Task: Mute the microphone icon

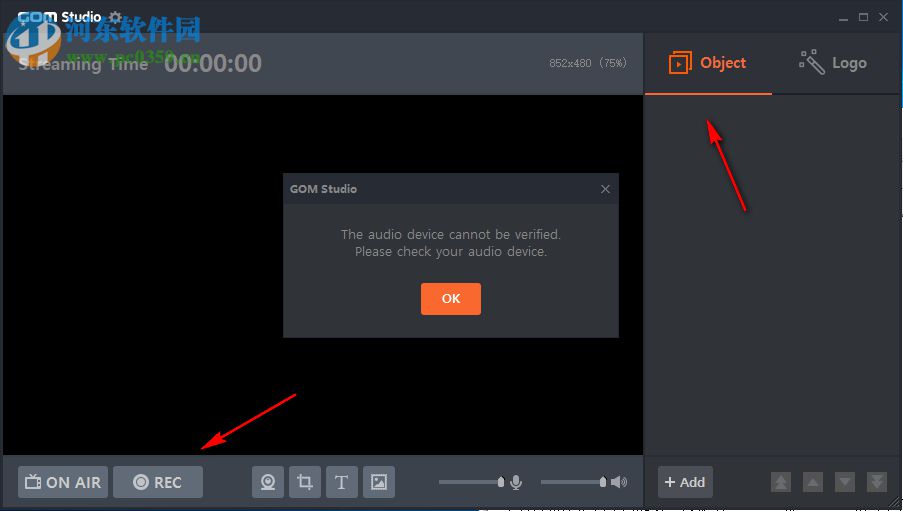Action: coord(516,482)
